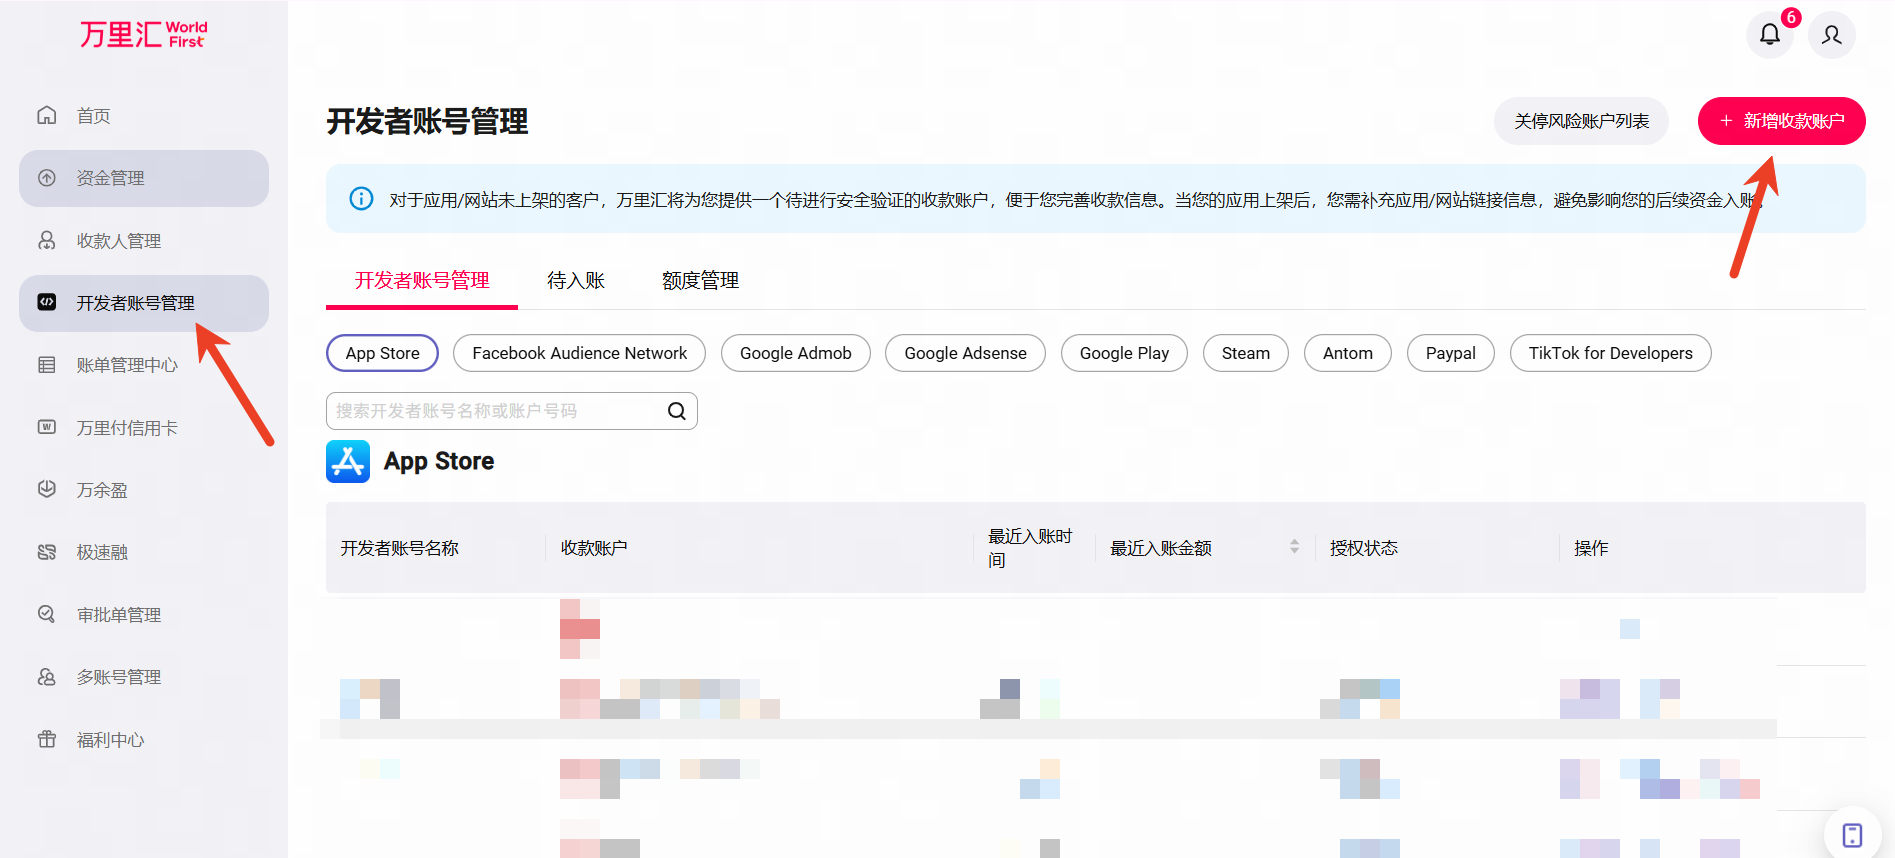This screenshot has height=858, width=1895.
Task: Open 关停风险账户列表
Action: [1581, 121]
